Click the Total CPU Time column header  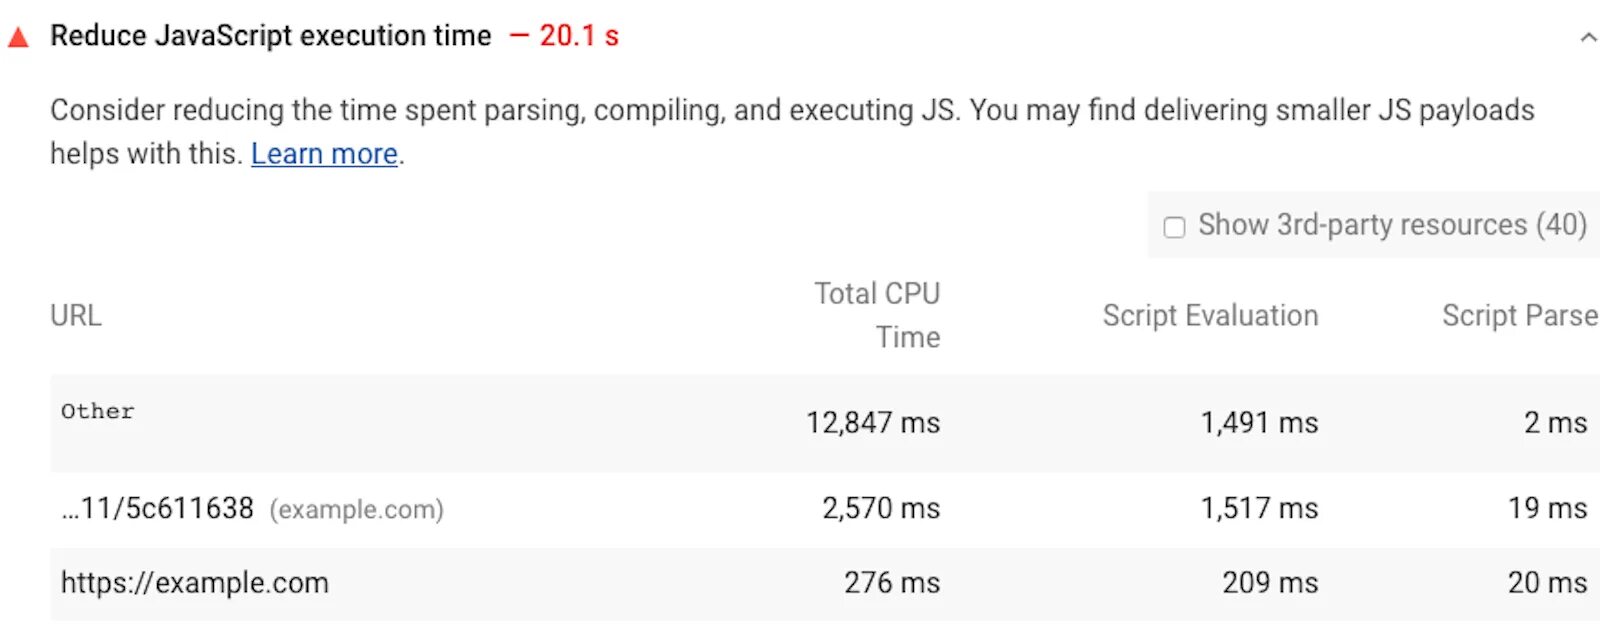pyautogui.click(x=877, y=315)
